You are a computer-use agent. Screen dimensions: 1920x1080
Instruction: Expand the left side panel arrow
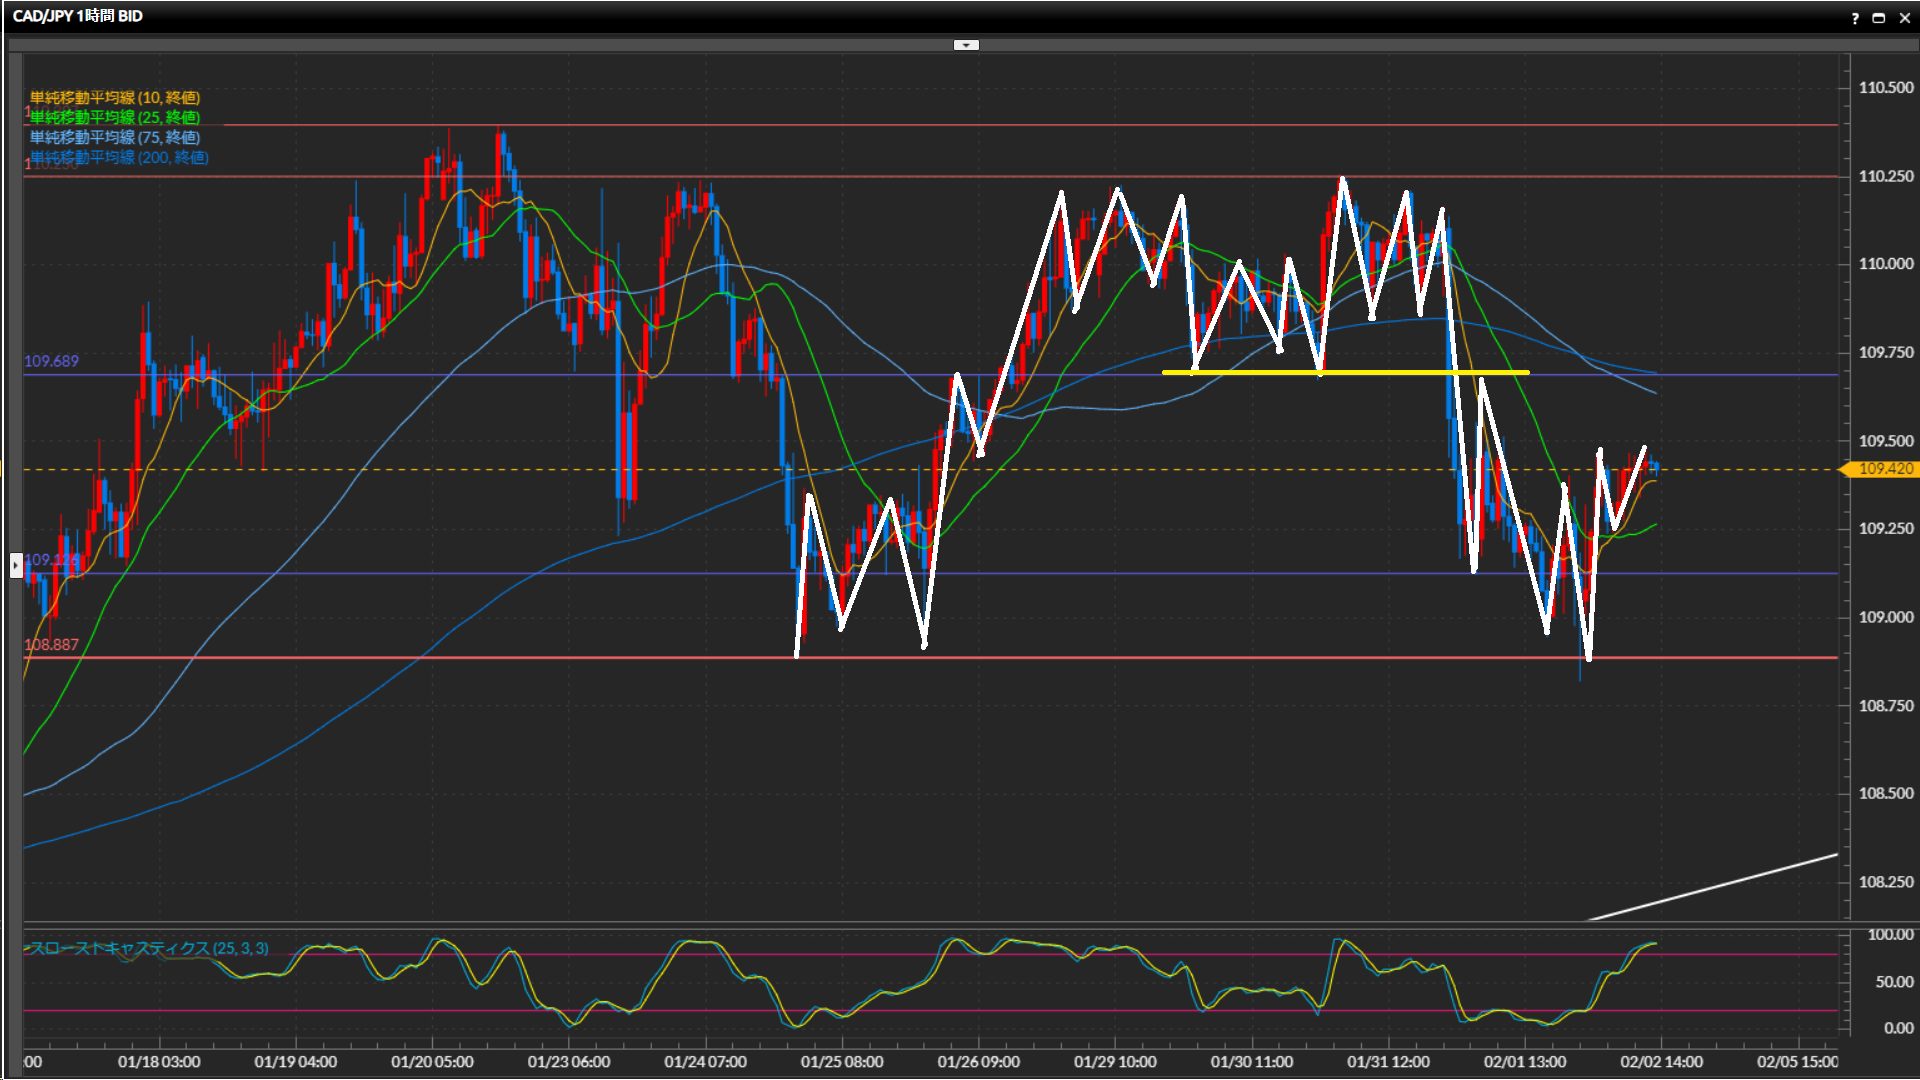click(x=16, y=565)
